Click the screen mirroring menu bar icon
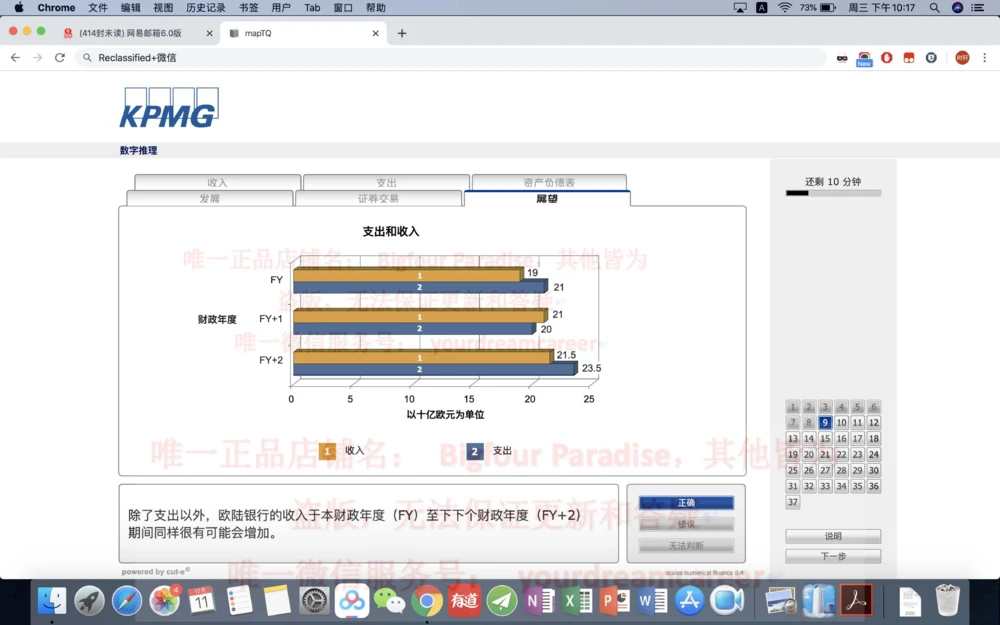 [739, 7]
